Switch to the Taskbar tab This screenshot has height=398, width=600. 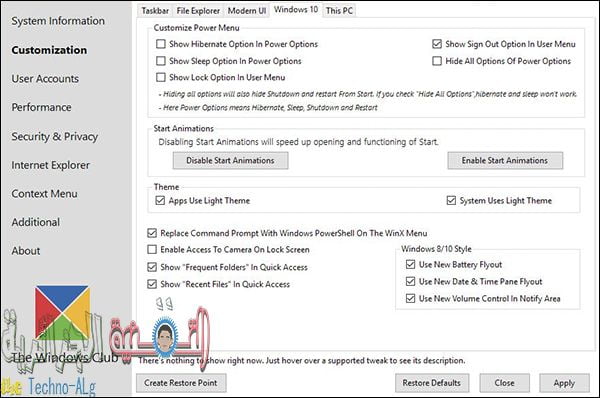[155, 11]
